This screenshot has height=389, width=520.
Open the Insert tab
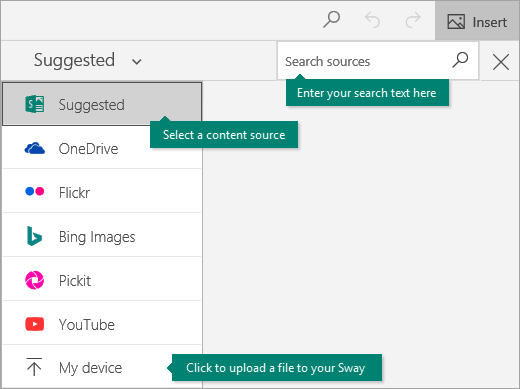(477, 21)
